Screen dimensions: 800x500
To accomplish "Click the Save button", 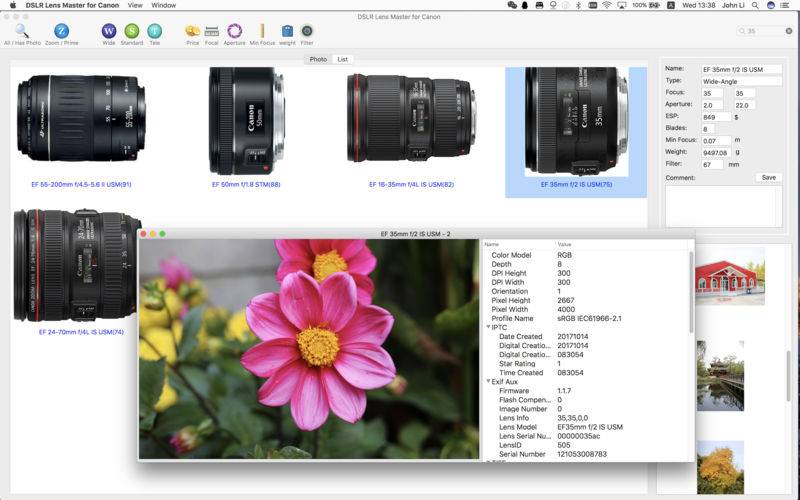I will [x=768, y=178].
